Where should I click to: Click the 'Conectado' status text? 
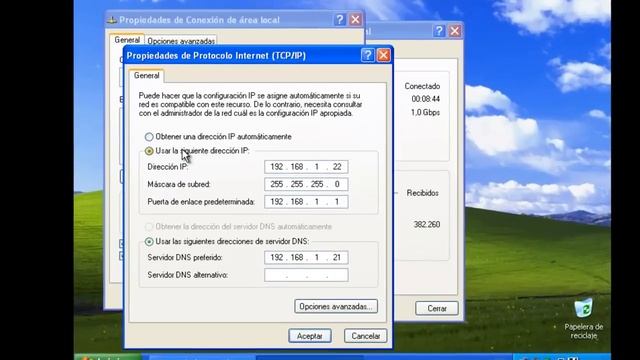pyautogui.click(x=422, y=86)
